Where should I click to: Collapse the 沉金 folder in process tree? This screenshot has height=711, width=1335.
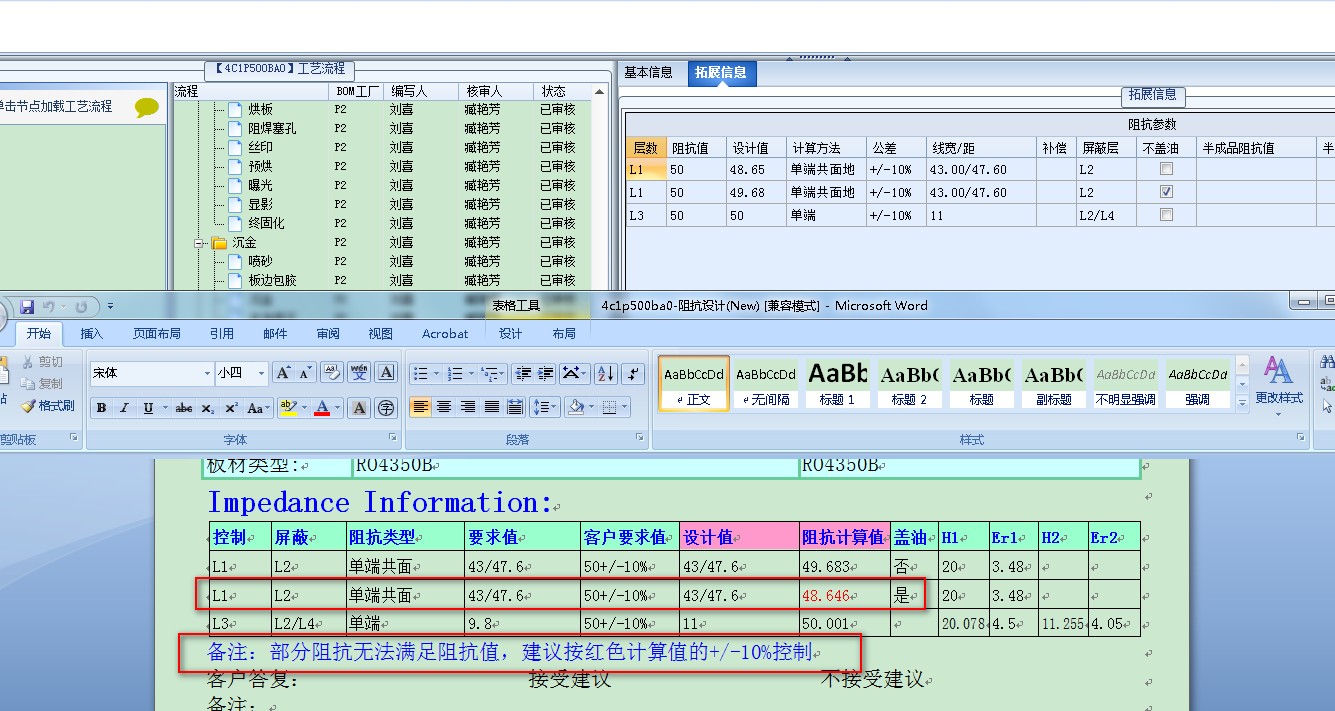200,243
